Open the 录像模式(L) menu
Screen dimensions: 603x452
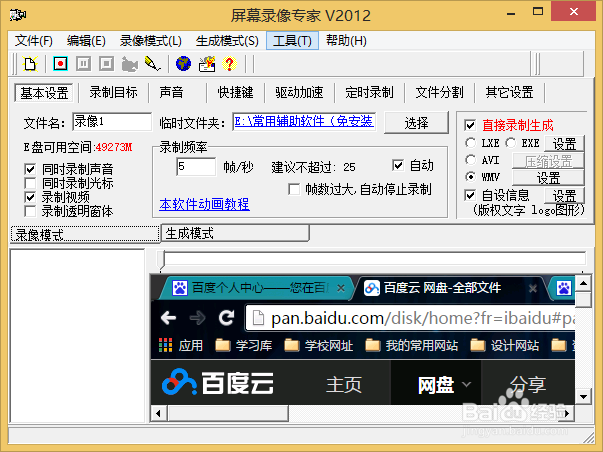151,41
